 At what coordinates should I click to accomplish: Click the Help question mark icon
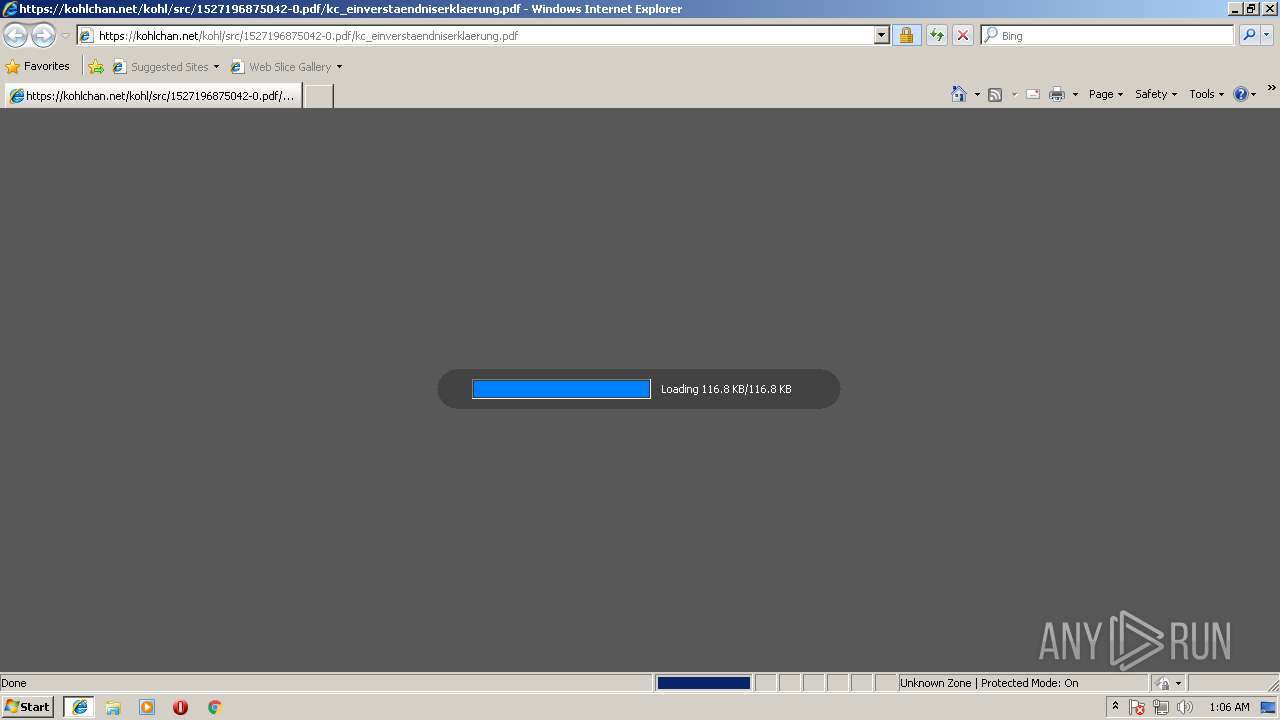(1241, 94)
